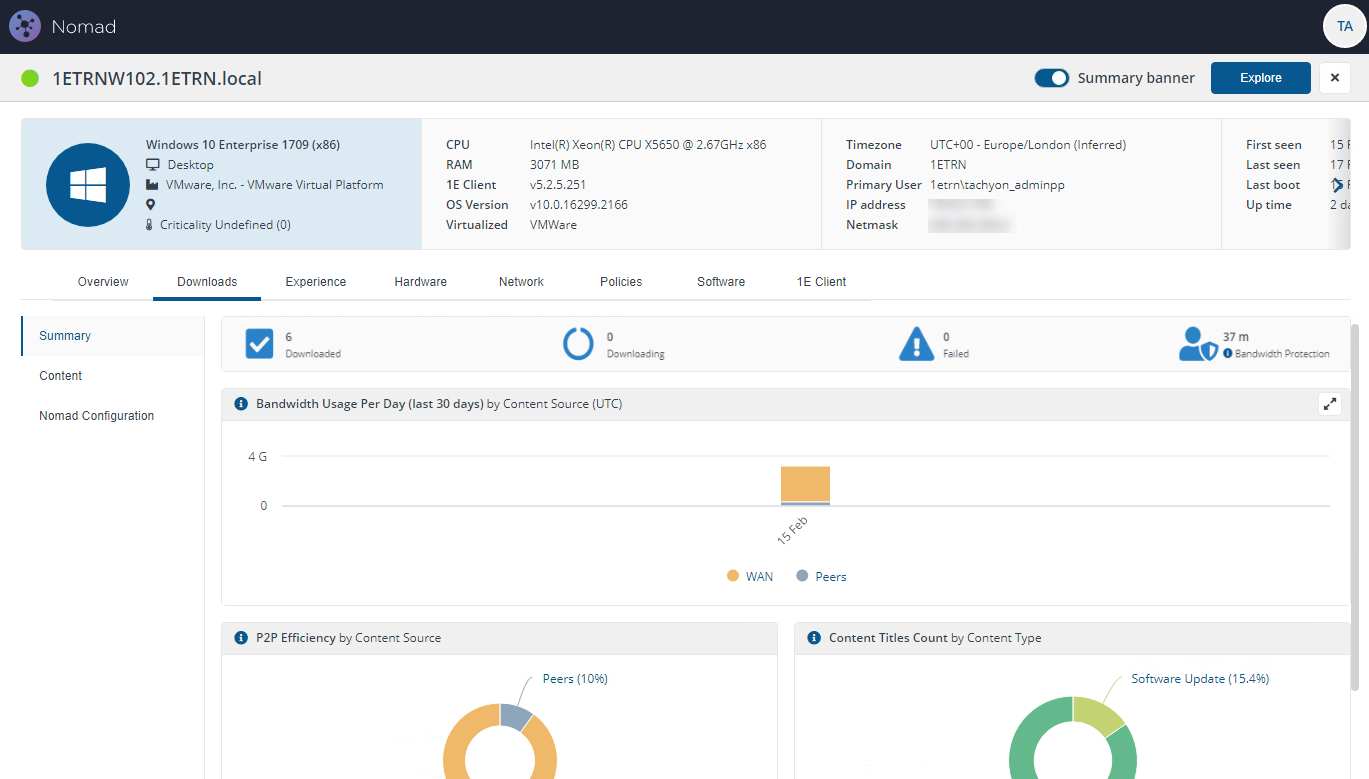Click the WAN bar for 15 Feb
The image size is (1369, 779).
(805, 484)
